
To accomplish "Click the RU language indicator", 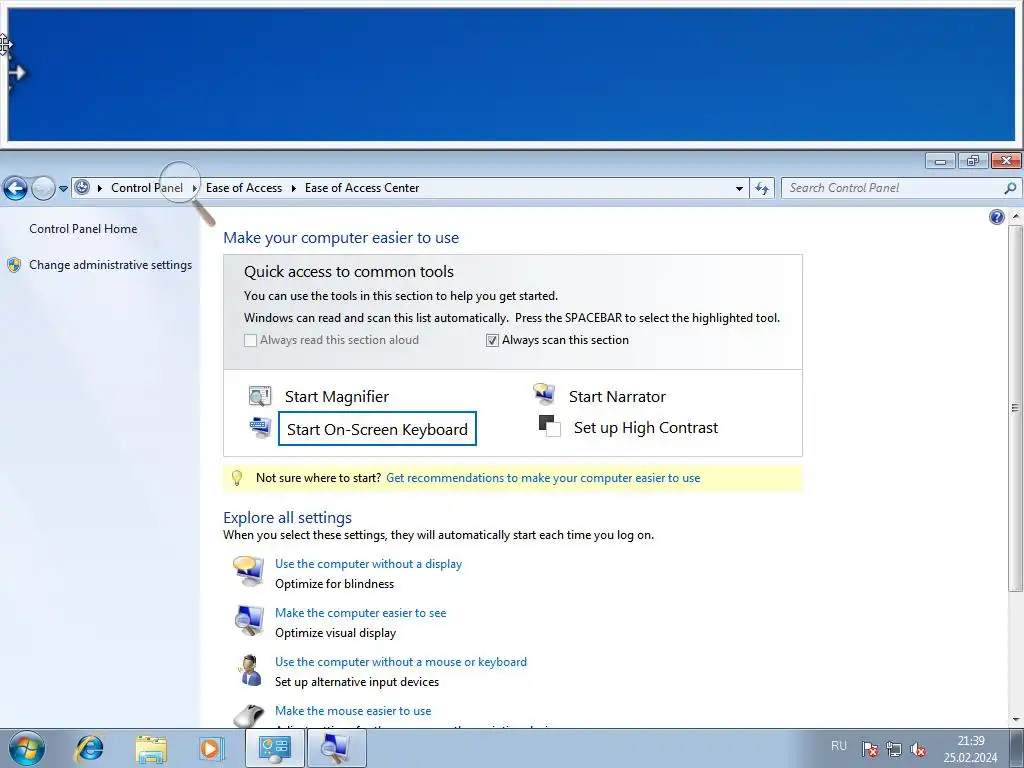I will (x=839, y=746).
